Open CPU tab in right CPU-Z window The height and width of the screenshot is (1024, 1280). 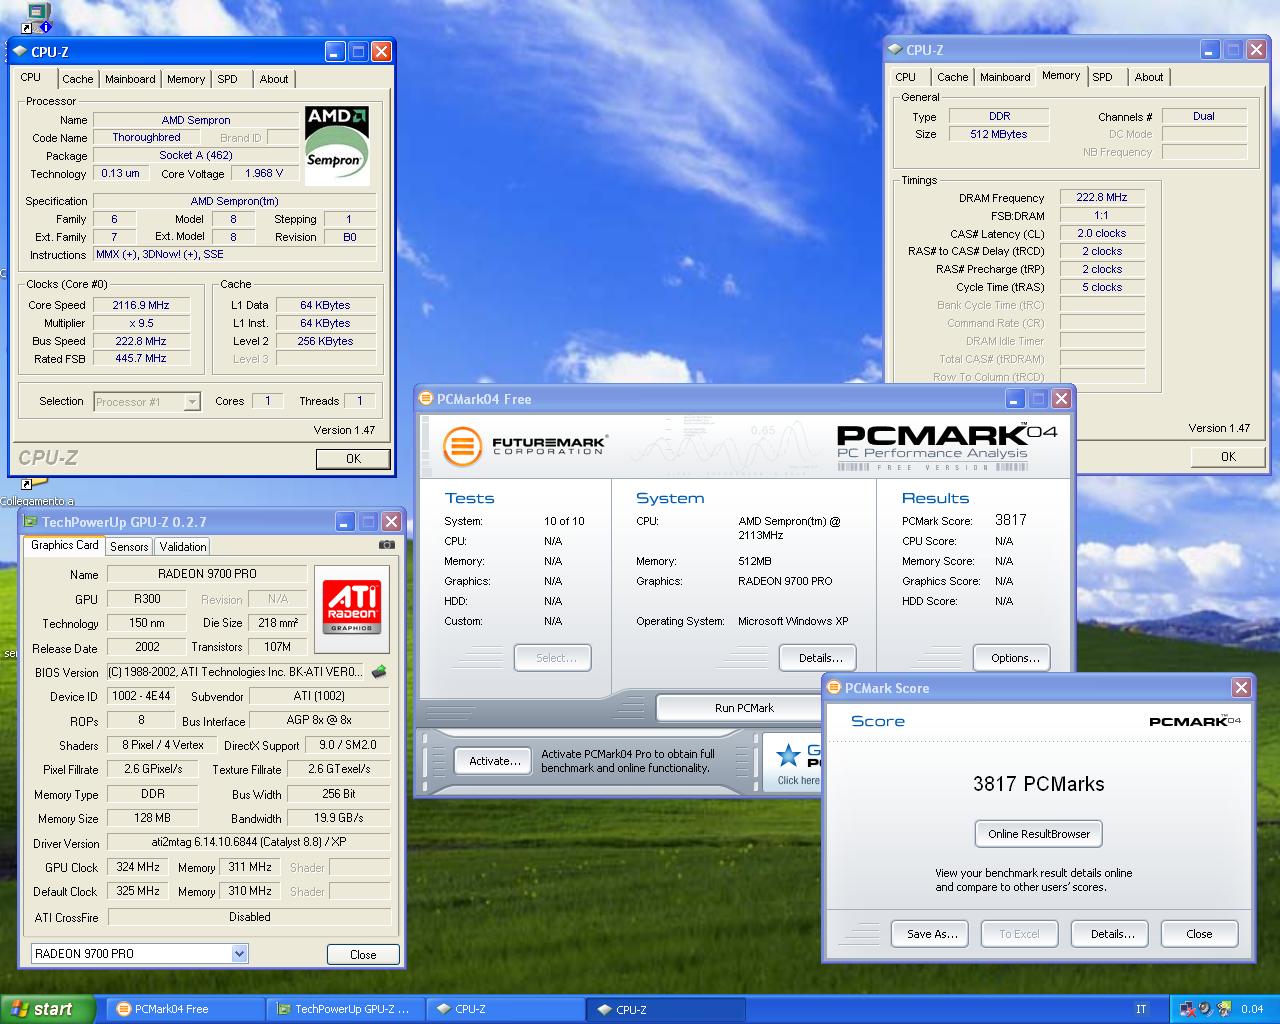(906, 77)
